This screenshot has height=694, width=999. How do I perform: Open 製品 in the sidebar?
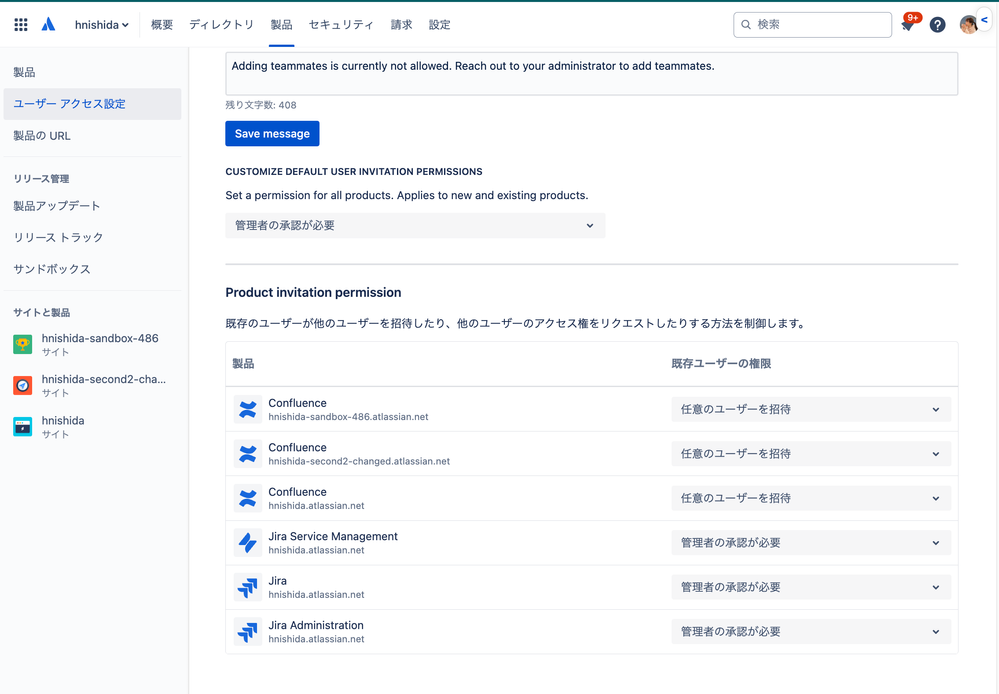24,73
